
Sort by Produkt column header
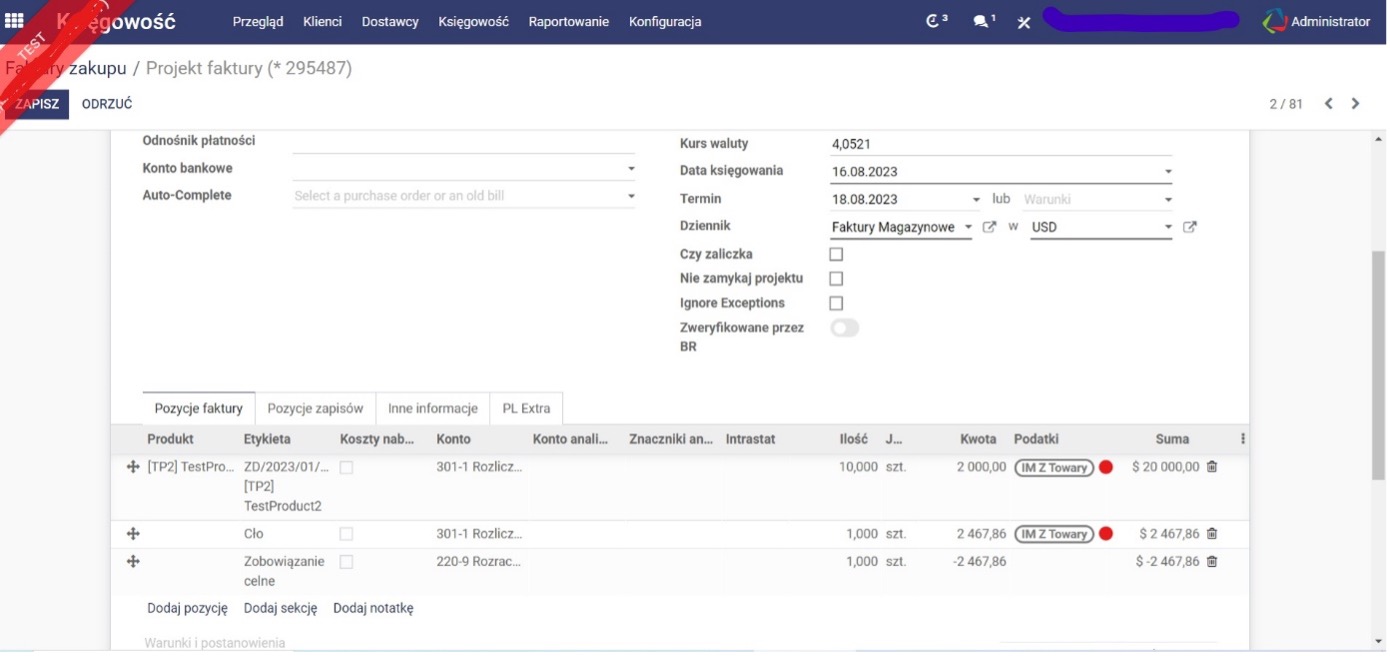tap(170, 439)
